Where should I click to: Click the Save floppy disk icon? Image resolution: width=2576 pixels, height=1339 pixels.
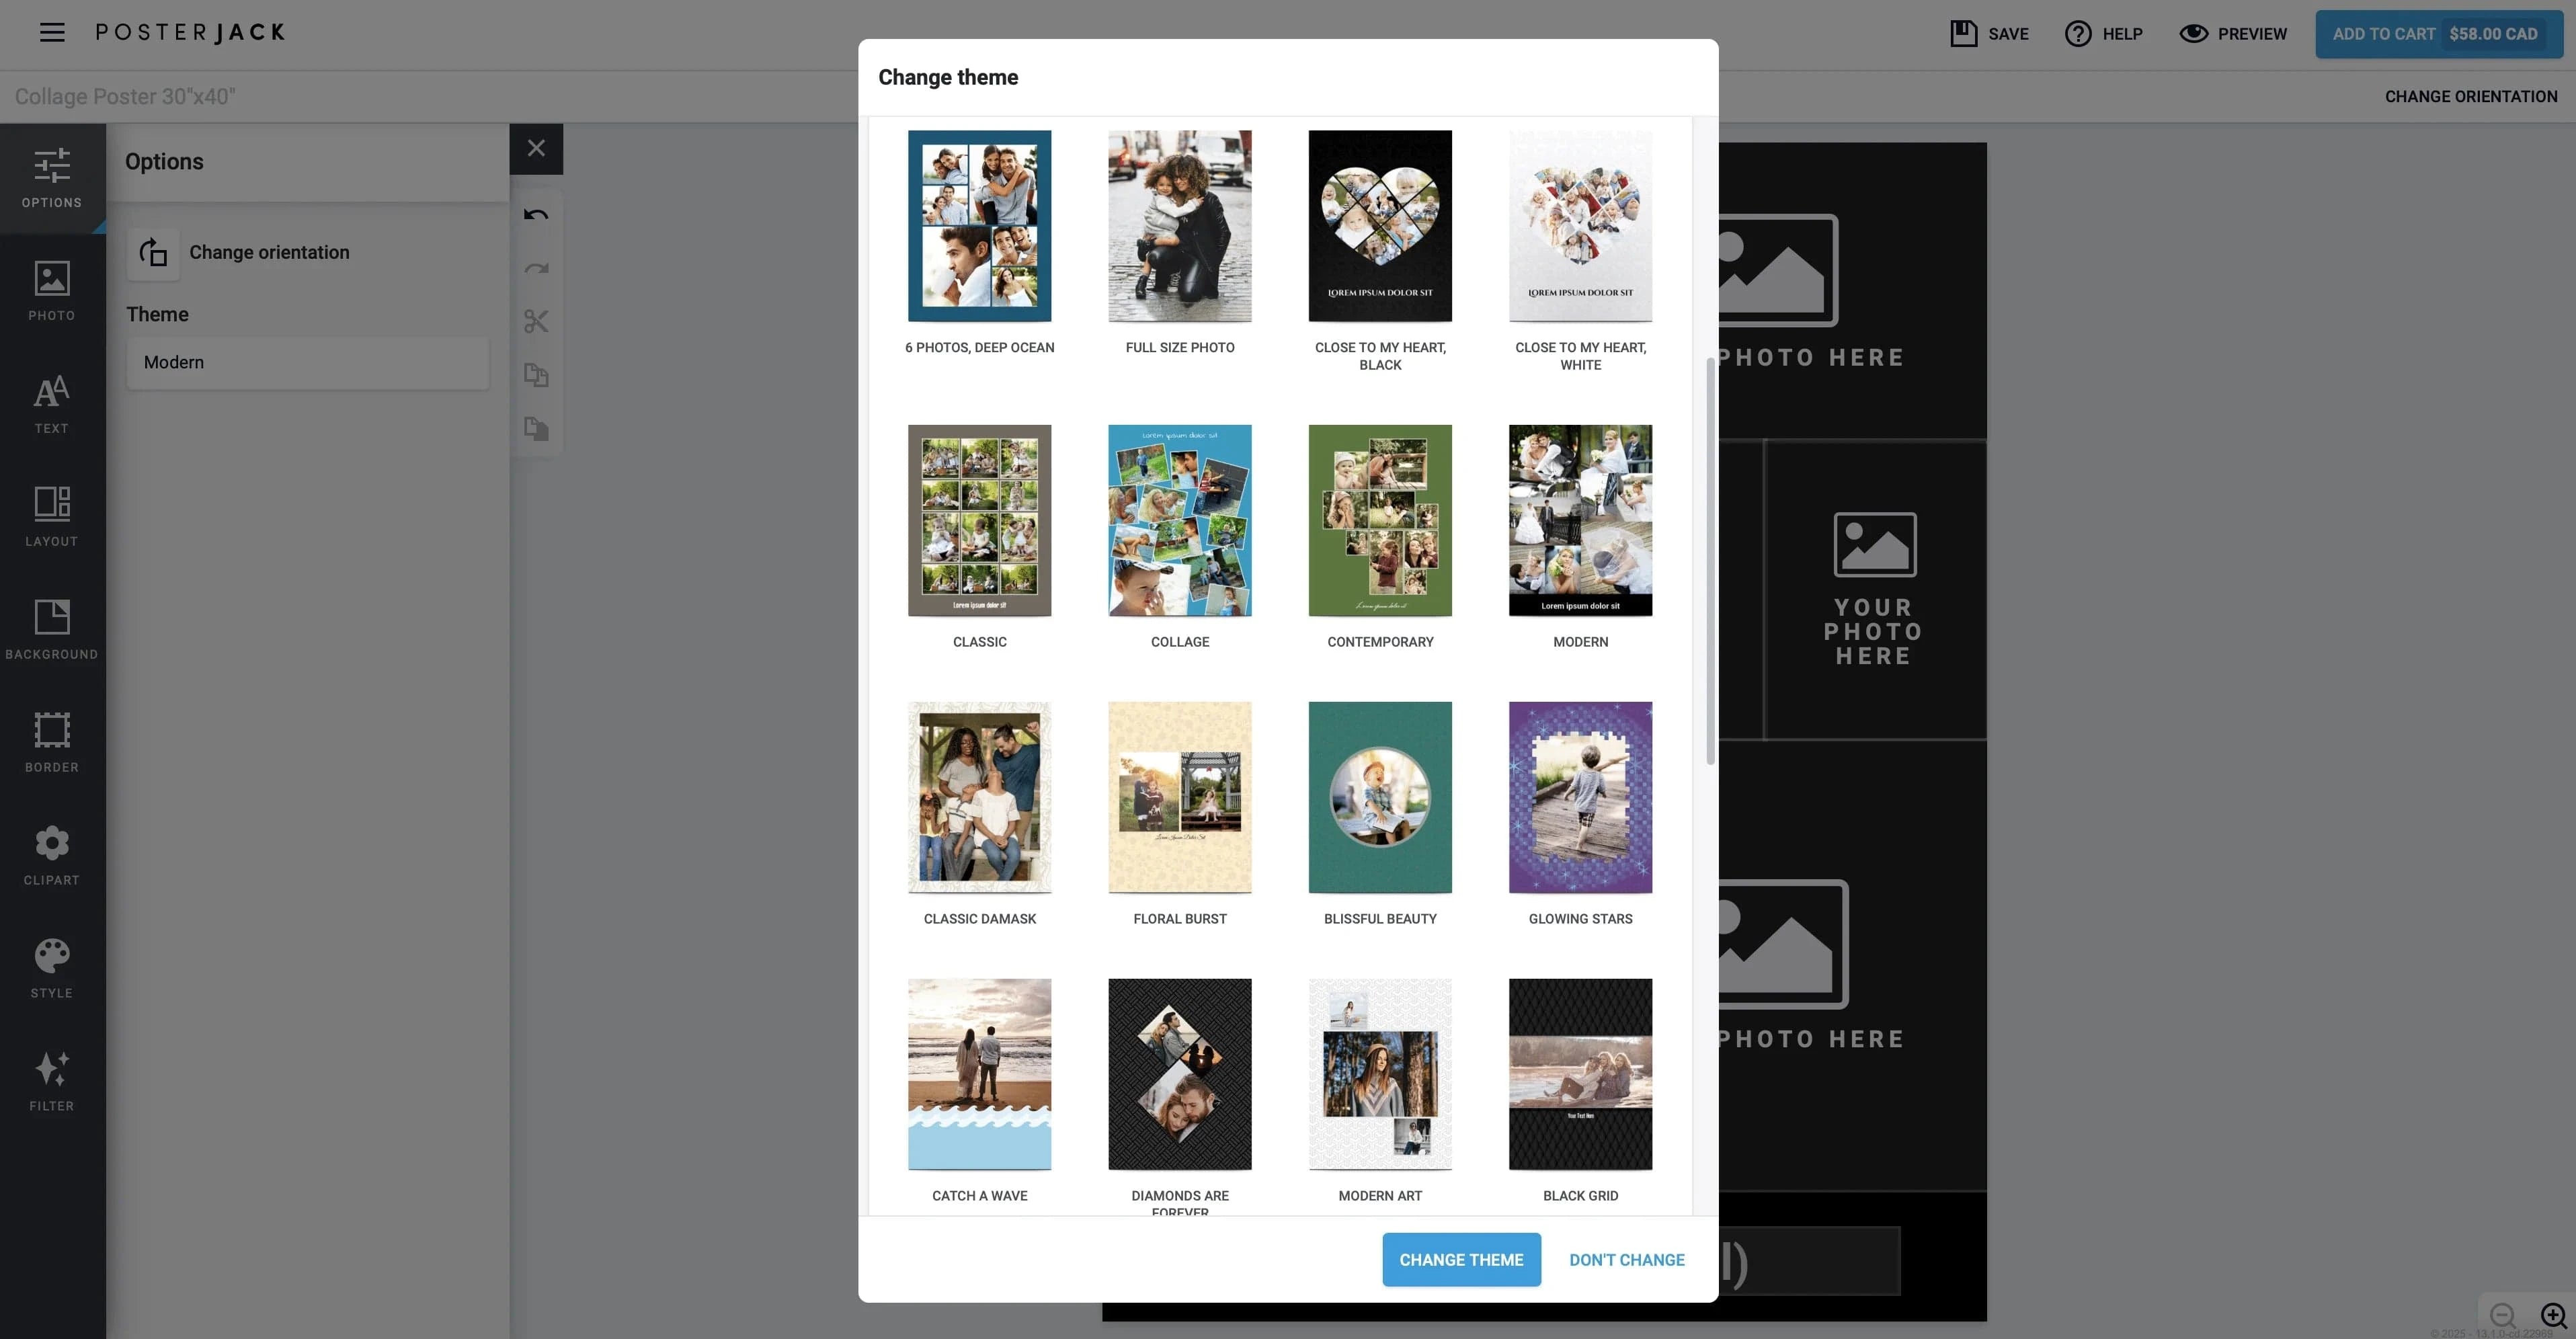pos(1963,33)
